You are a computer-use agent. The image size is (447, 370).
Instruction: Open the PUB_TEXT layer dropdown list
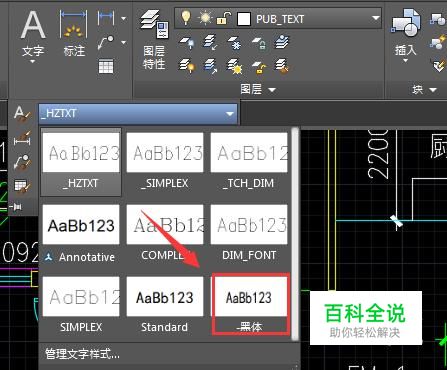pos(376,18)
